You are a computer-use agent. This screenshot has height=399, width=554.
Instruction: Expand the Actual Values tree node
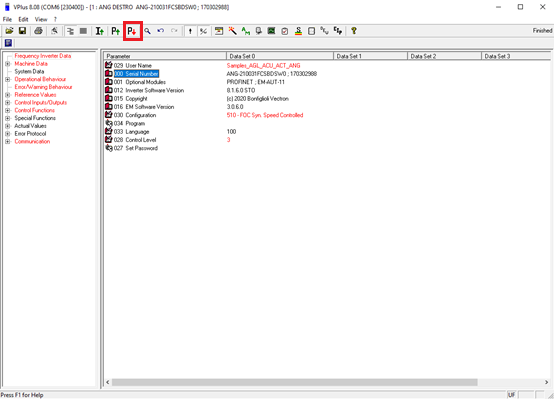[x=7, y=126]
